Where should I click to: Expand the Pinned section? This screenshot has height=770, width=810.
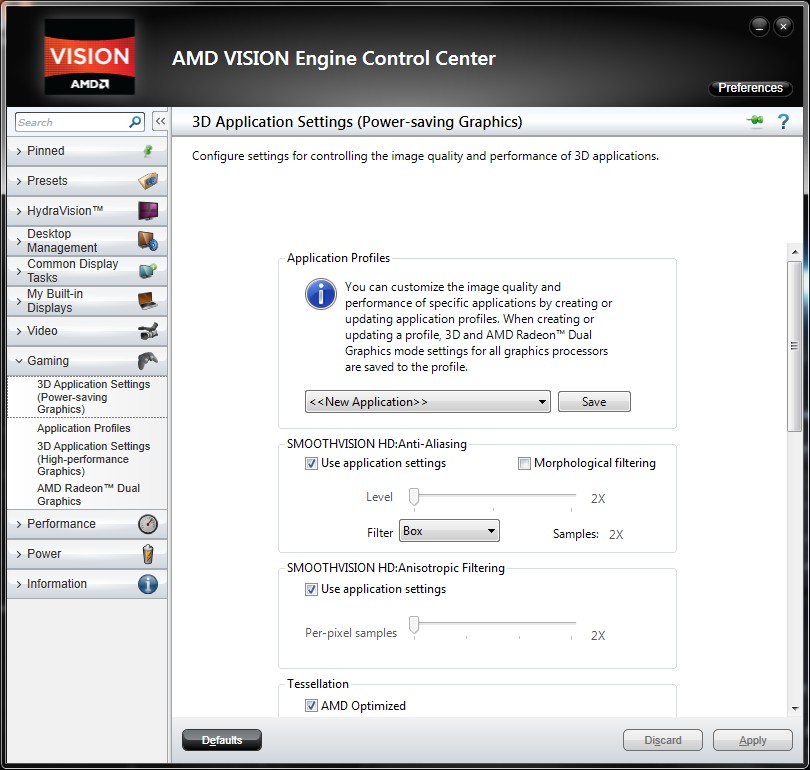87,151
